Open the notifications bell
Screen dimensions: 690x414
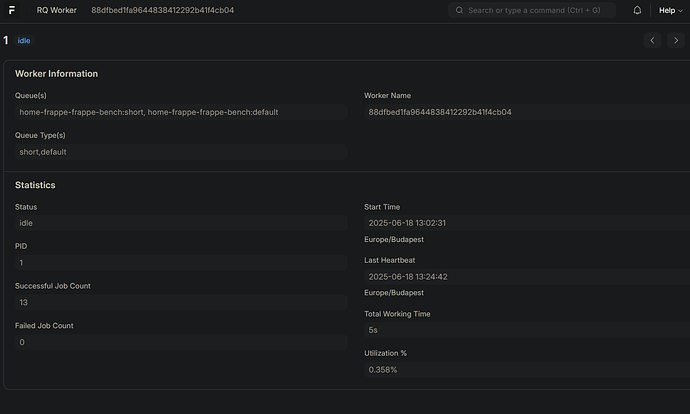(x=638, y=10)
